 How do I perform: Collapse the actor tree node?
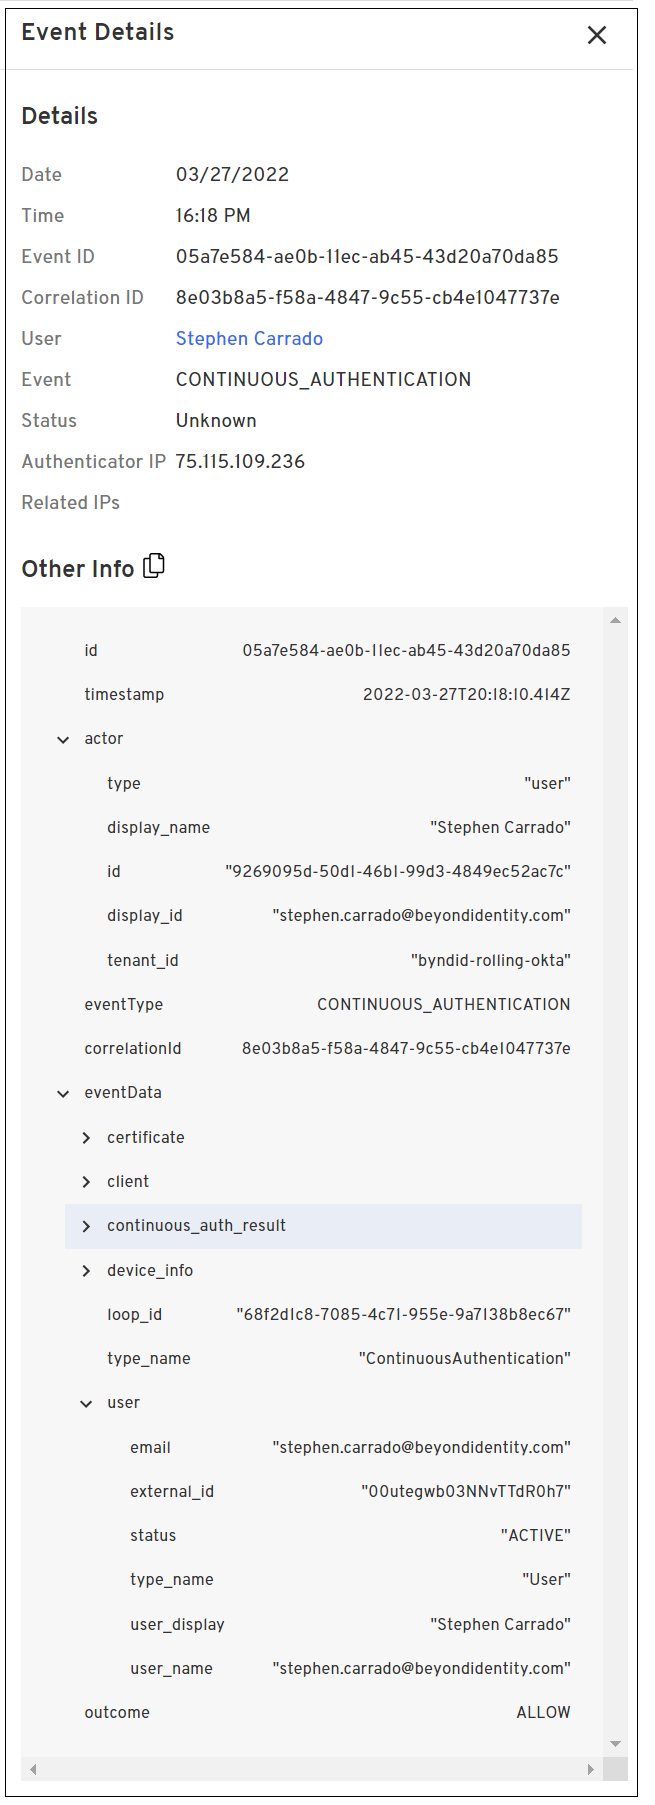pos(63,739)
